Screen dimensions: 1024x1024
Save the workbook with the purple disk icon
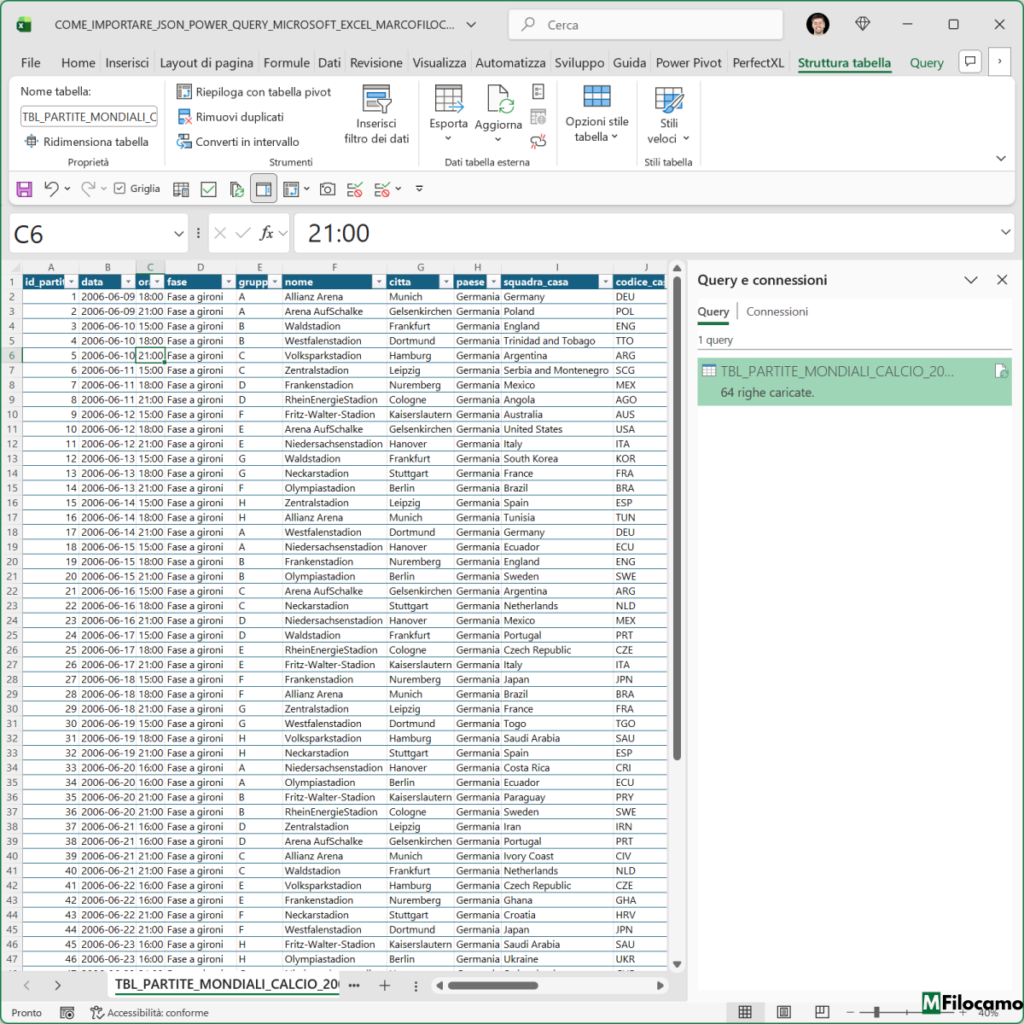[24, 189]
